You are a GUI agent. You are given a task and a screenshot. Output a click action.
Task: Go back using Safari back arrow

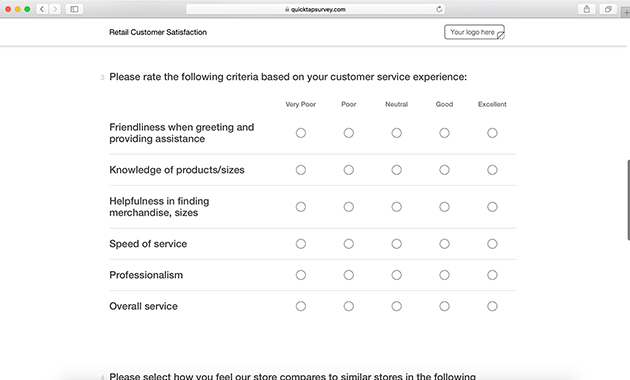pyautogui.click(x=42, y=9)
